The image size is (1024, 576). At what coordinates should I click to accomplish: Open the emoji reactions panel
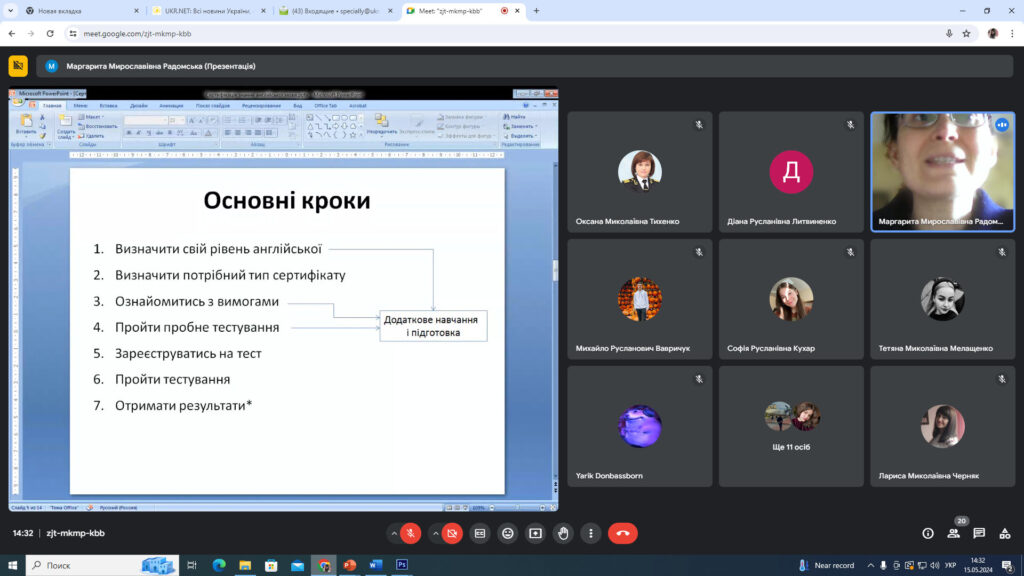507,534
